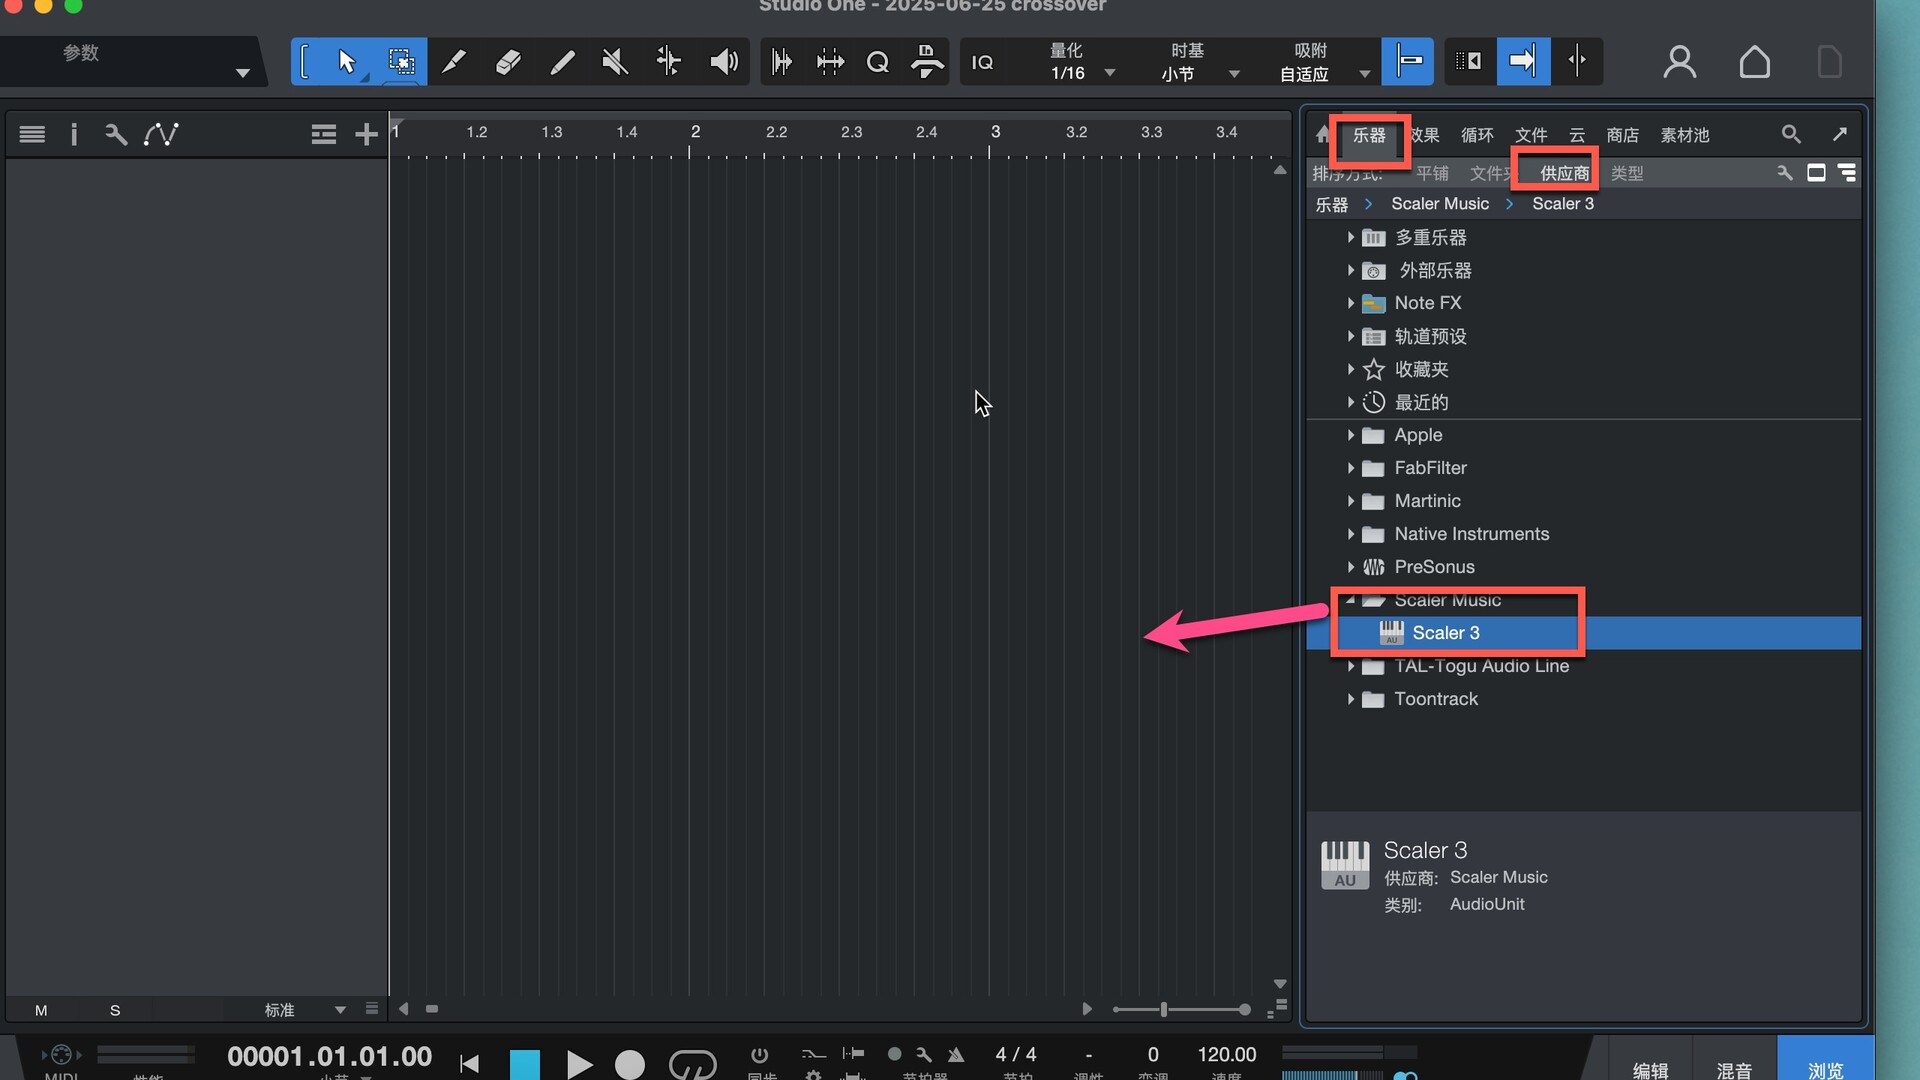Select the Apple vendor folder

coord(1418,436)
